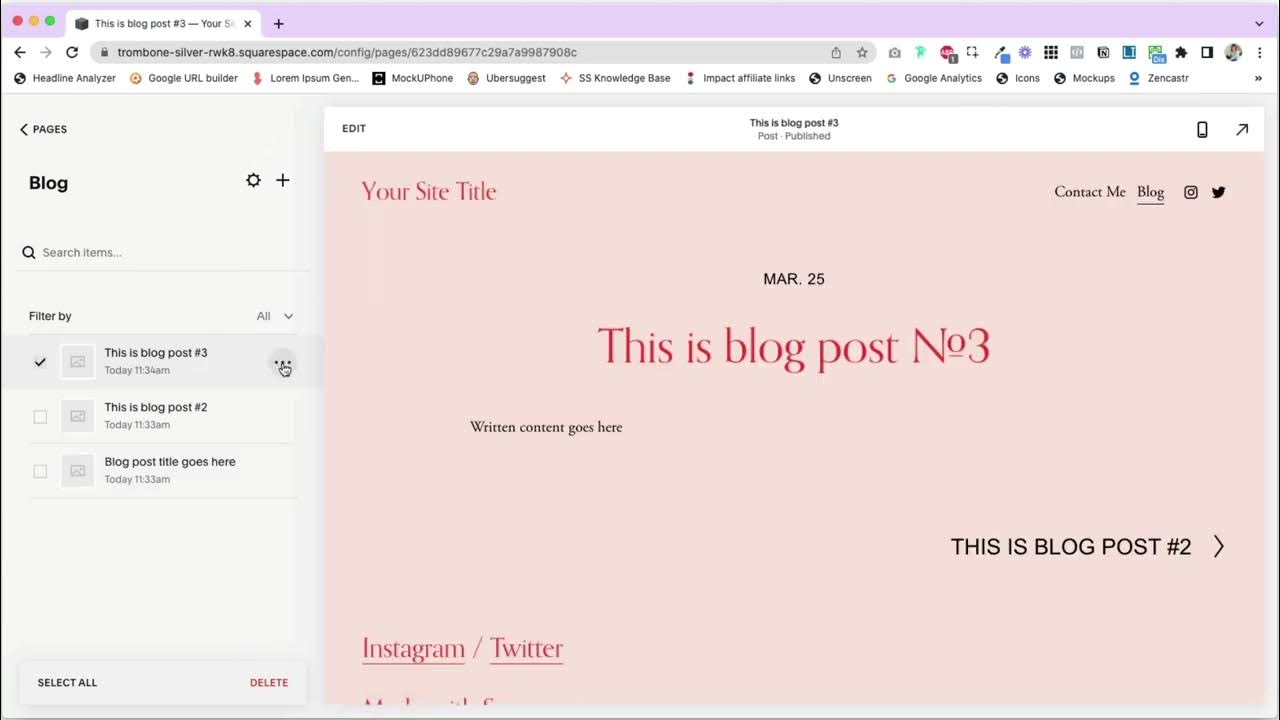
Task: Open MockUPhone bookmark
Action: point(412,78)
